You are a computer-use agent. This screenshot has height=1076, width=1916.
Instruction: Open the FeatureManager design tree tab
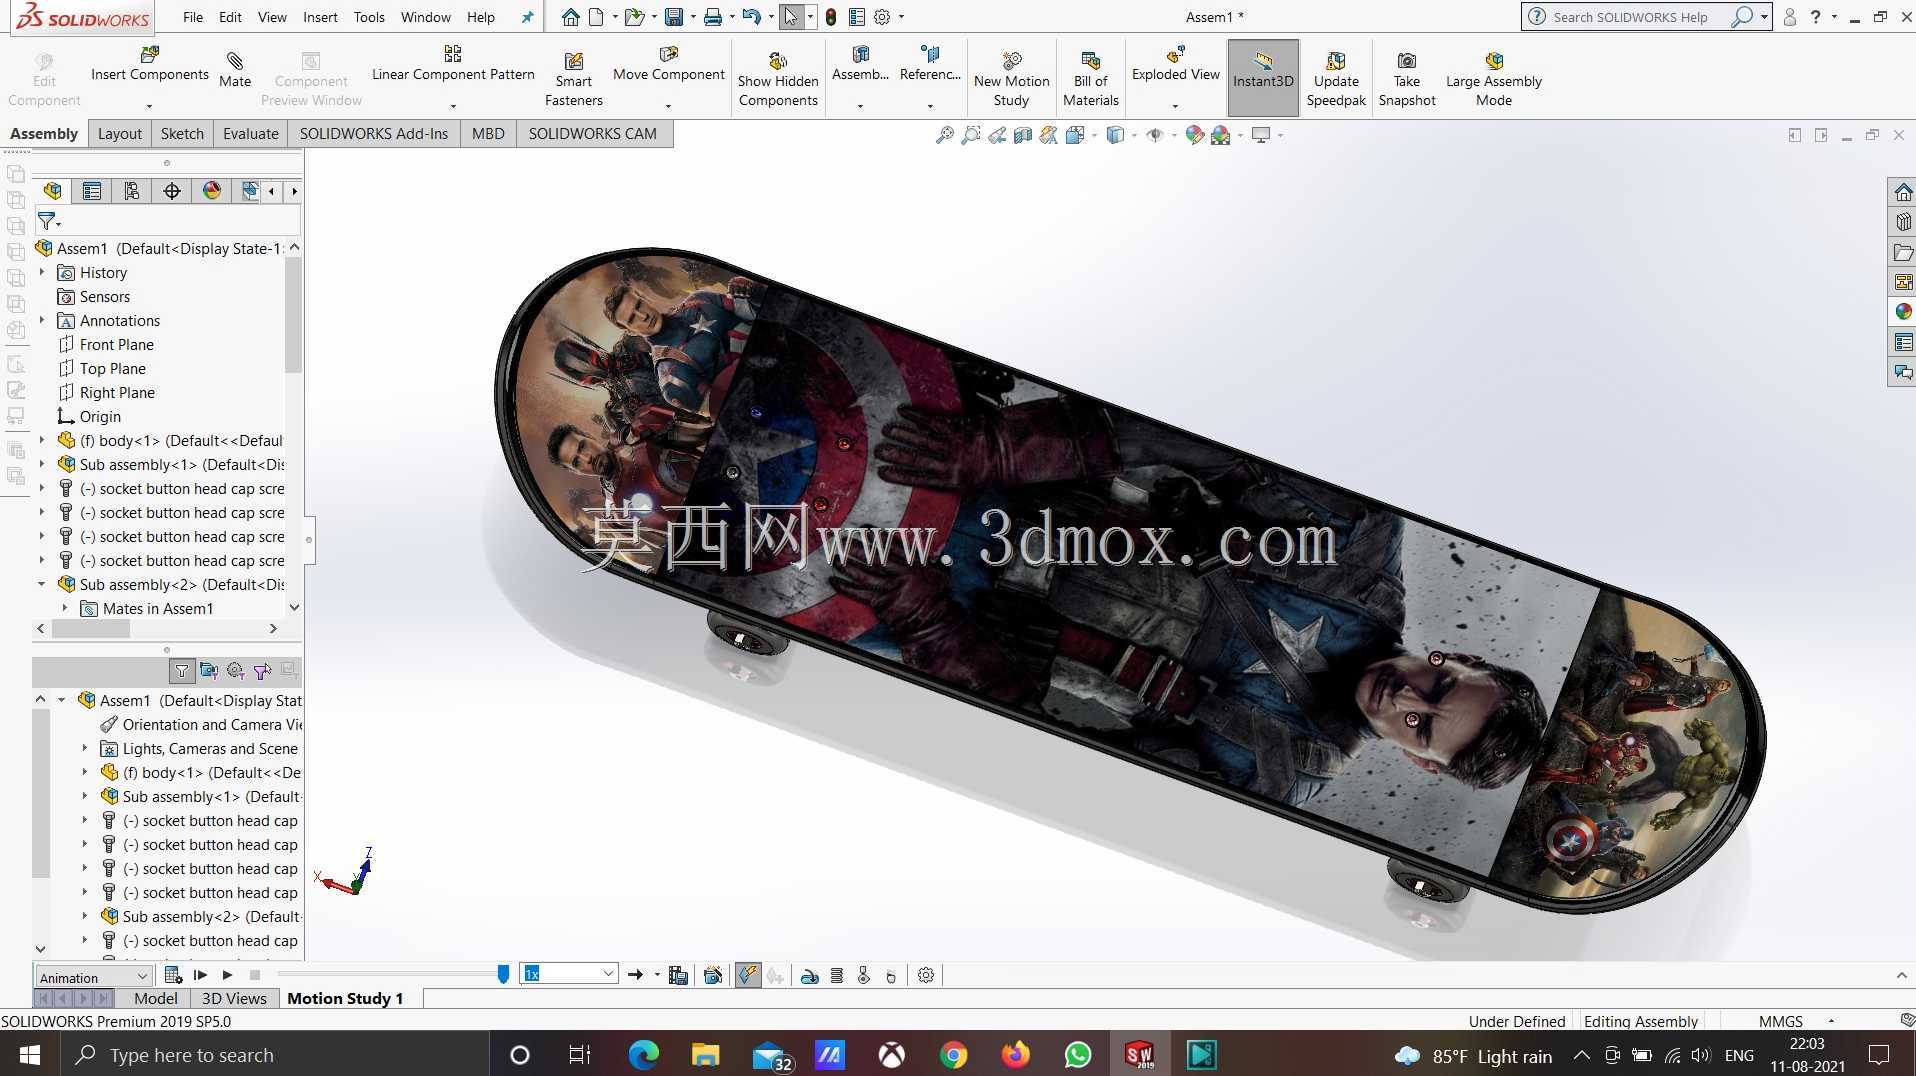pyautogui.click(x=53, y=191)
